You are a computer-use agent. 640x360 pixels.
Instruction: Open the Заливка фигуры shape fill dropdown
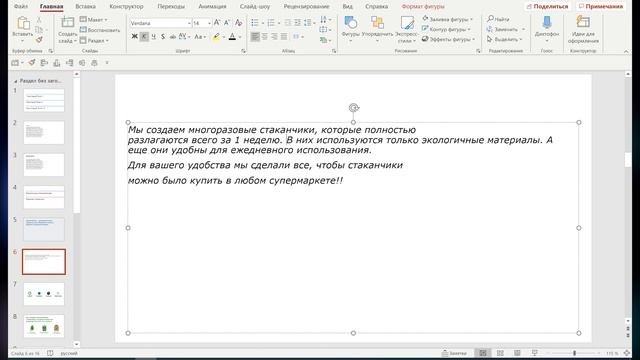click(x=447, y=19)
